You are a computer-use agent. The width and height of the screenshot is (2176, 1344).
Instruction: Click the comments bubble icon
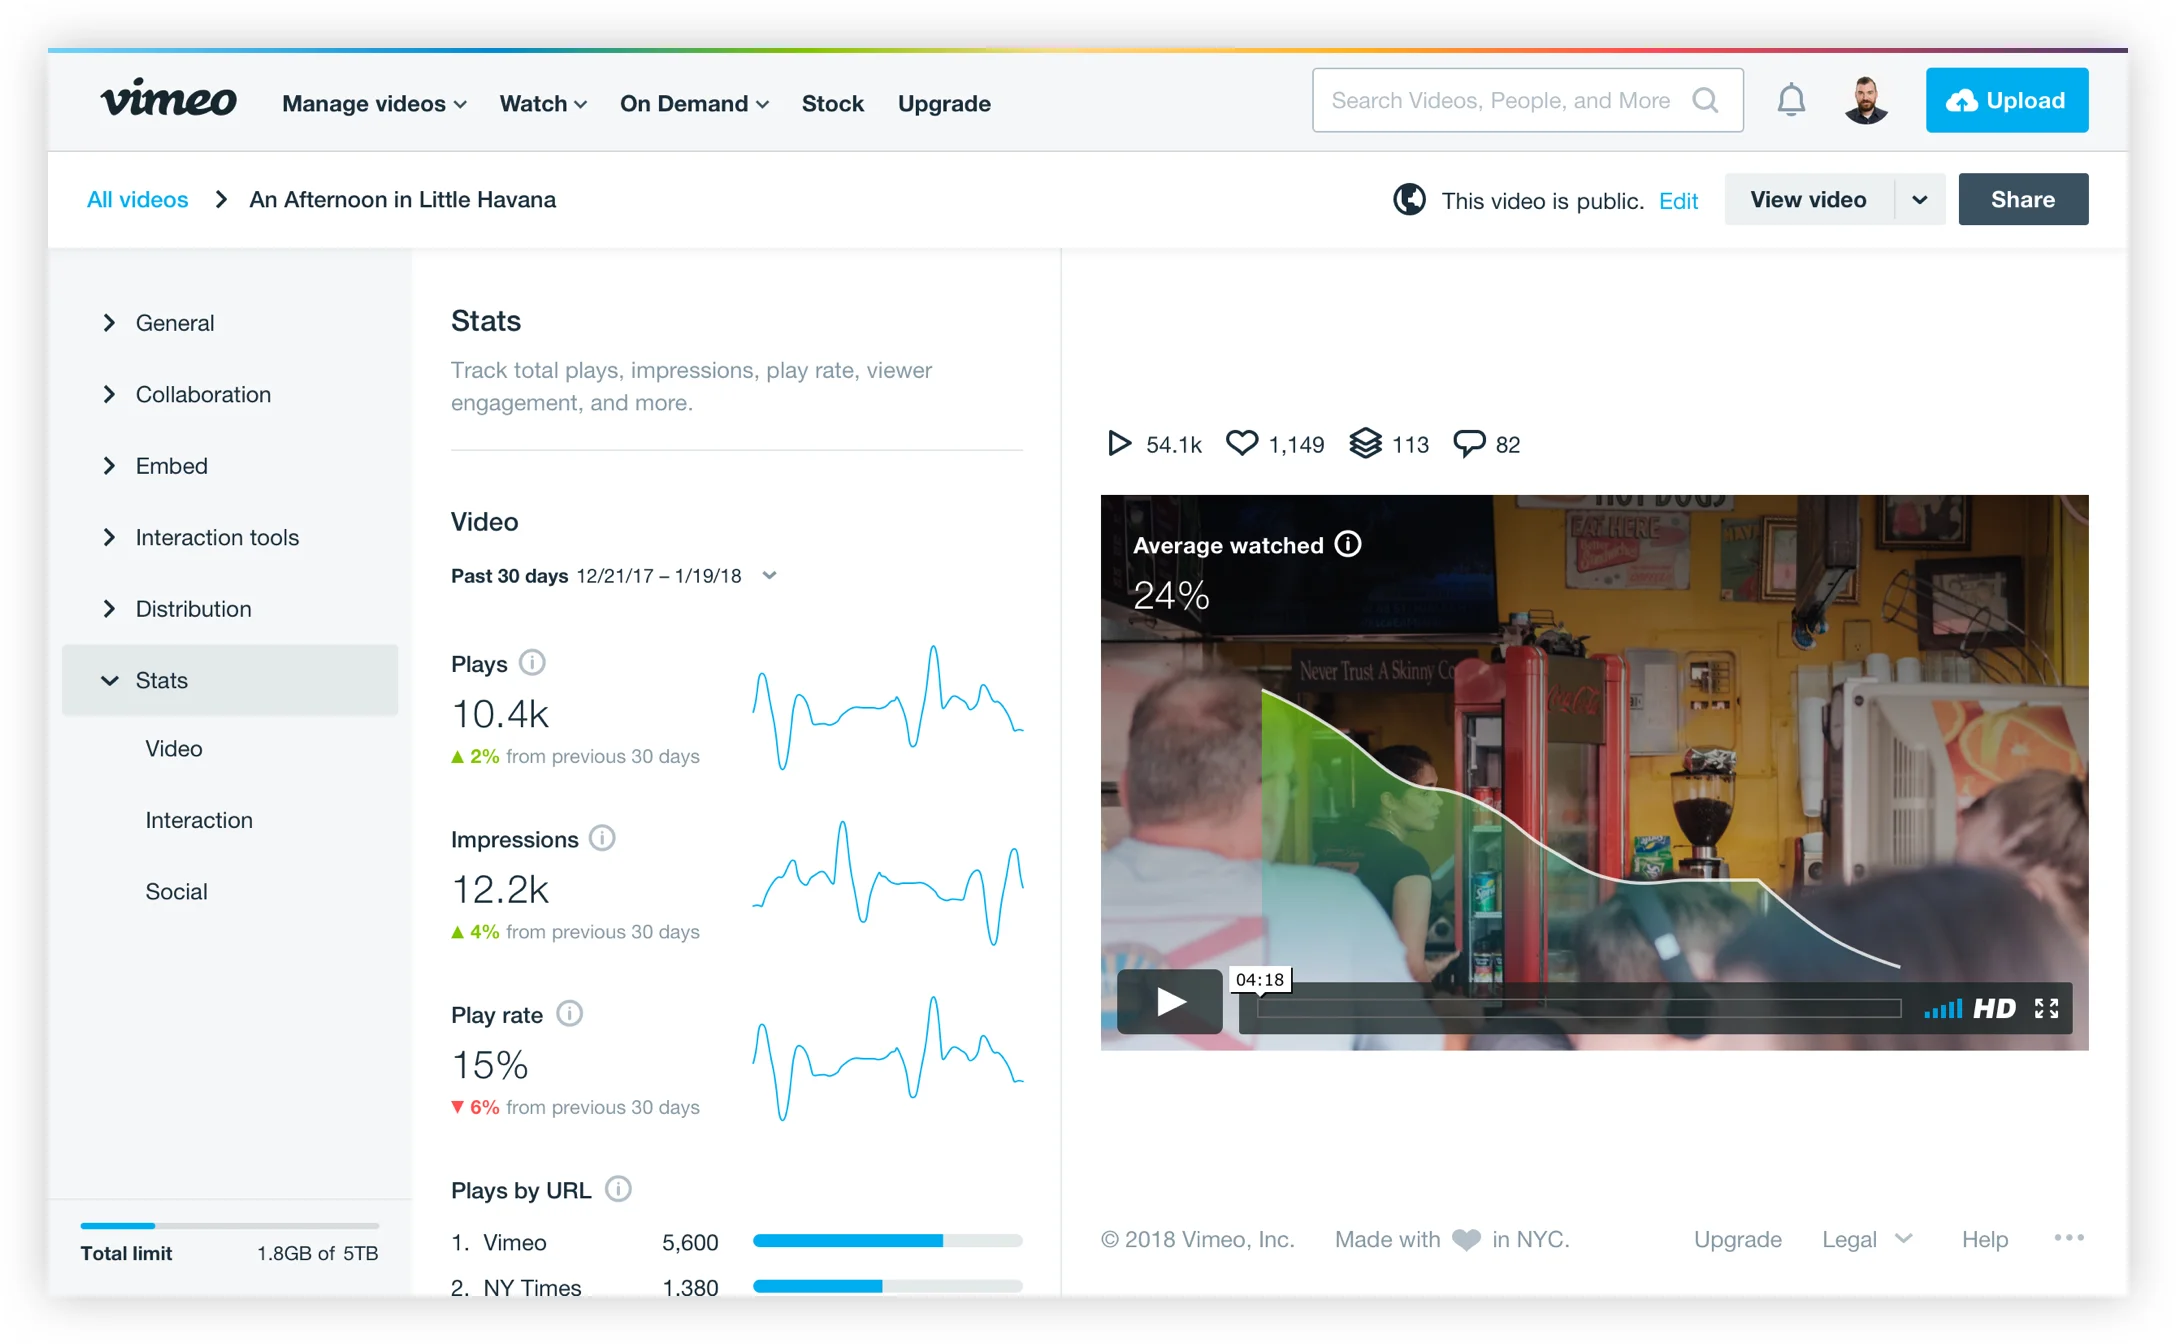[x=1469, y=443]
